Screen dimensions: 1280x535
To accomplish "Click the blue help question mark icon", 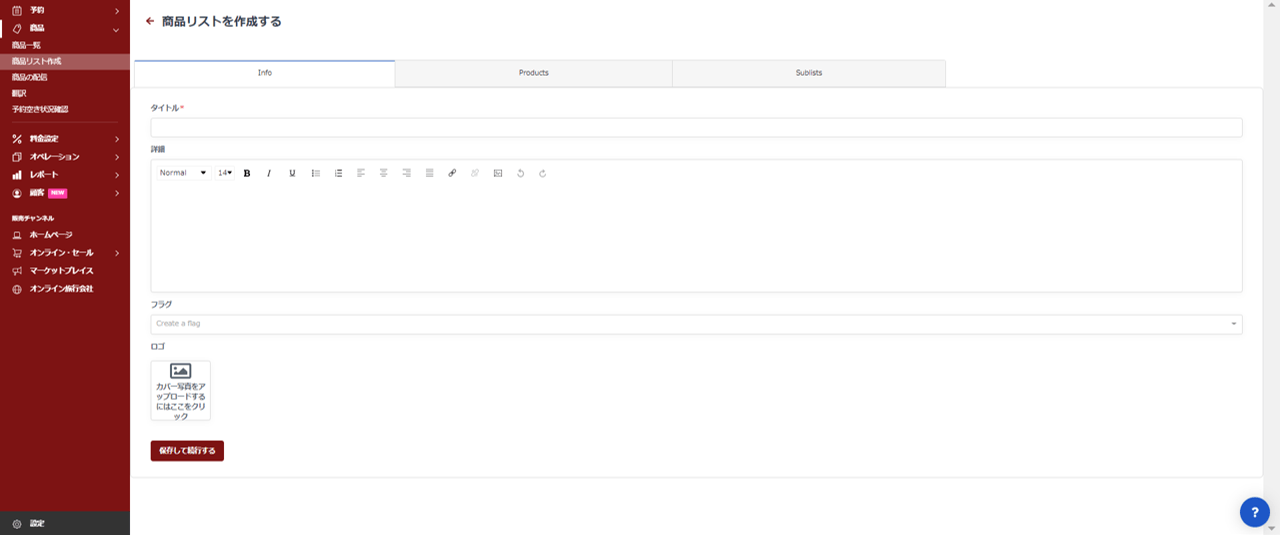I will click(x=1254, y=512).
